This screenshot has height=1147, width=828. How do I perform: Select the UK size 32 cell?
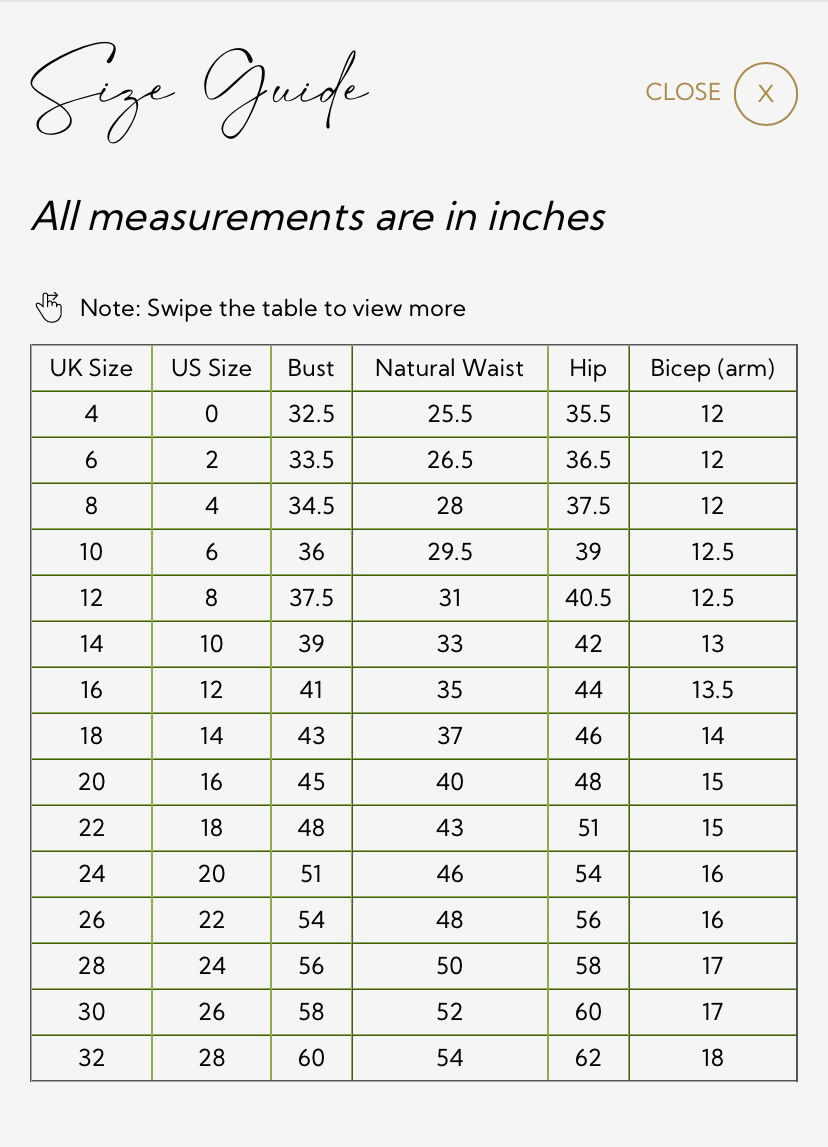click(91, 1058)
